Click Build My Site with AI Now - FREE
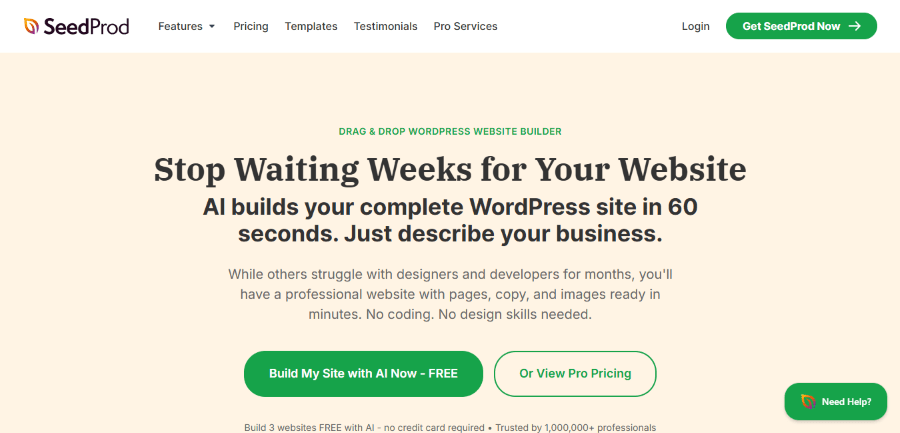Screen dimensions: 900x433 tap(363, 374)
